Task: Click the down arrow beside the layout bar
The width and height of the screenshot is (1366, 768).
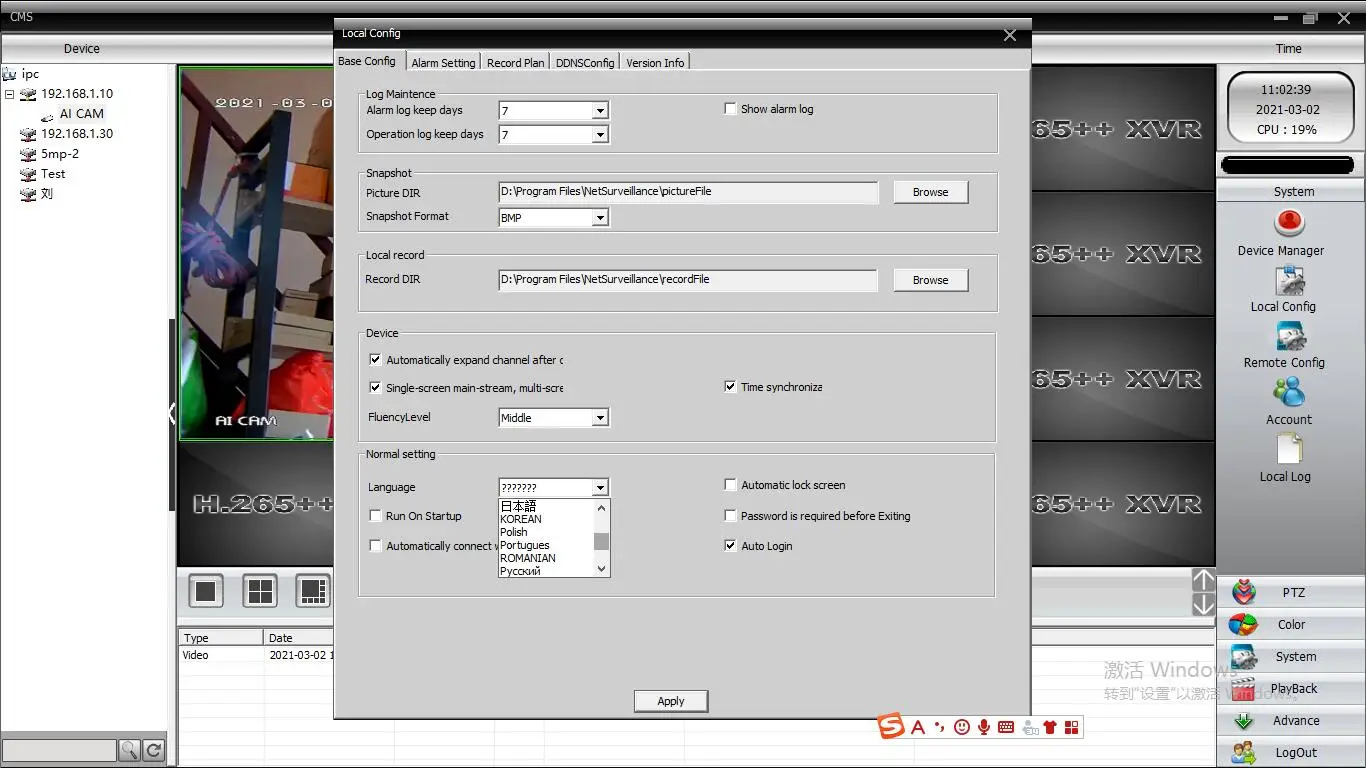Action: (x=1203, y=604)
